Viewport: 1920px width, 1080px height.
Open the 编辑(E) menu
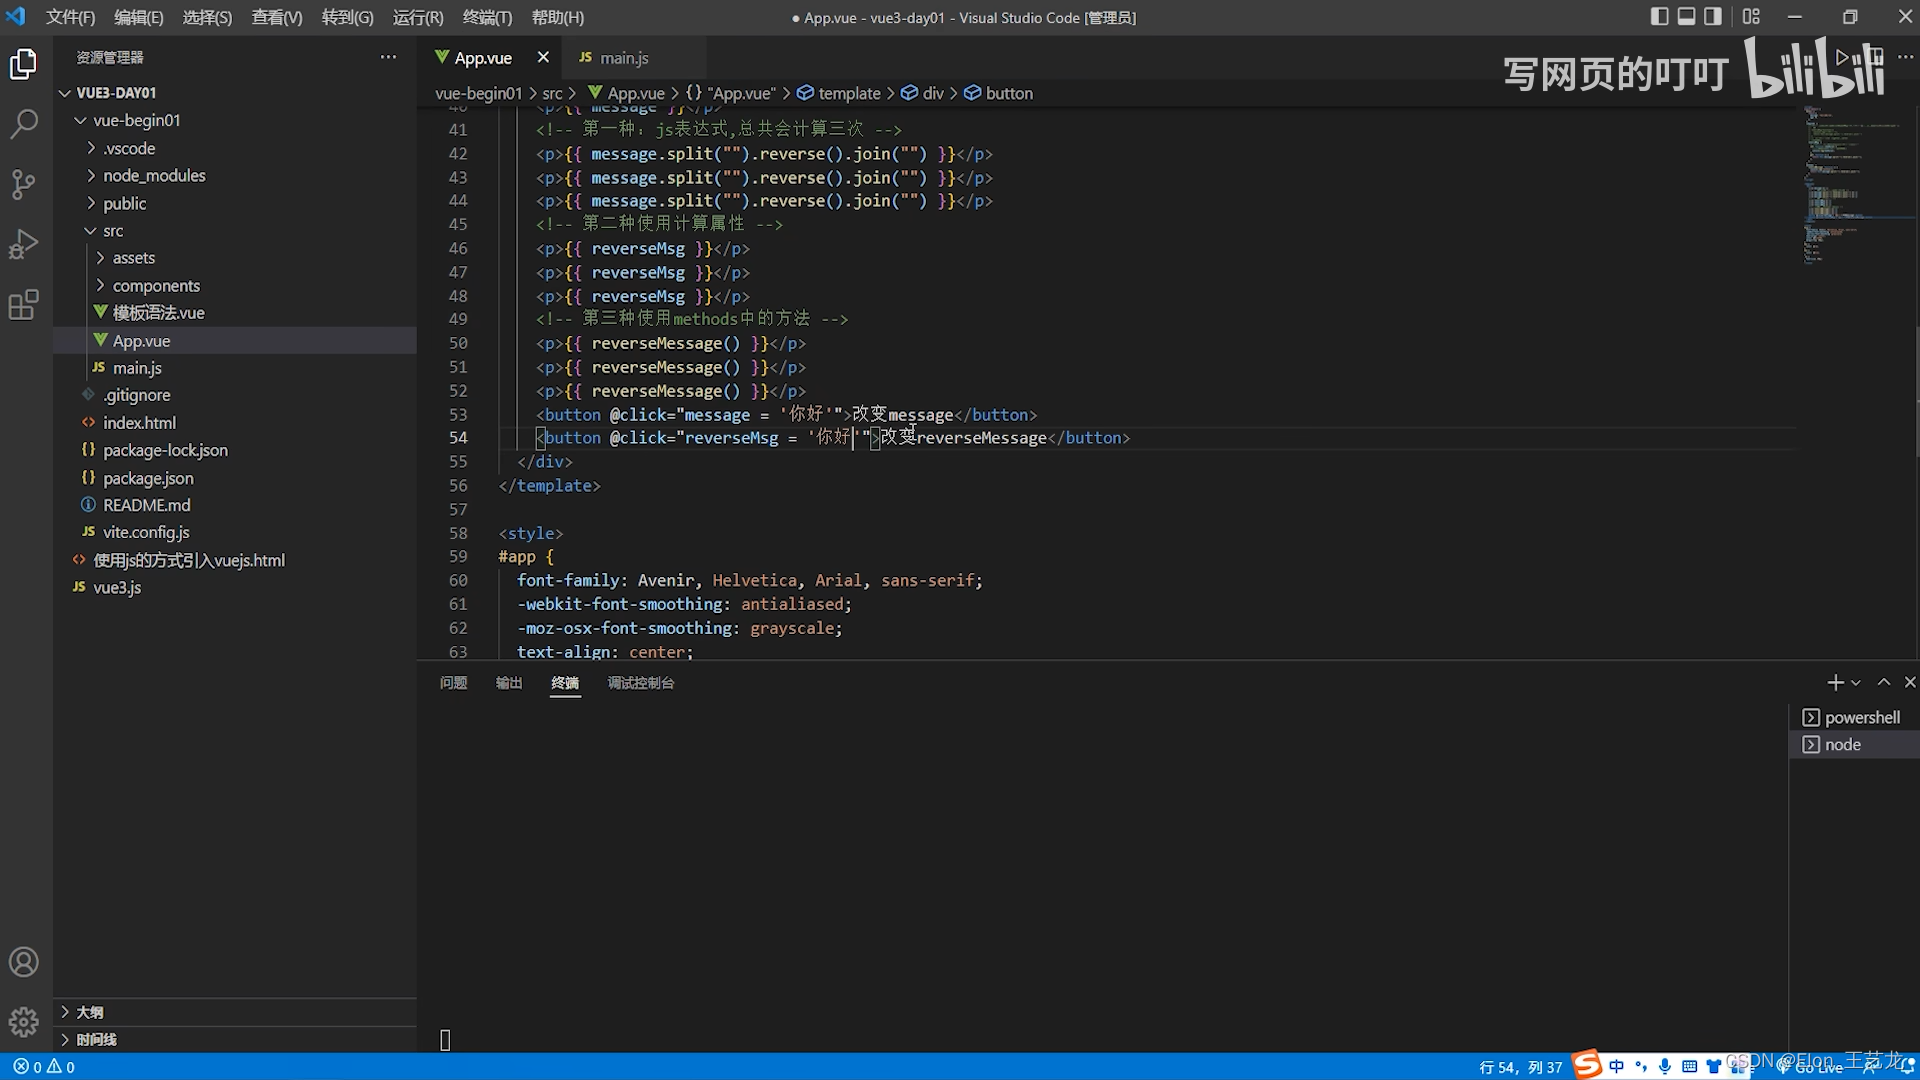[138, 17]
